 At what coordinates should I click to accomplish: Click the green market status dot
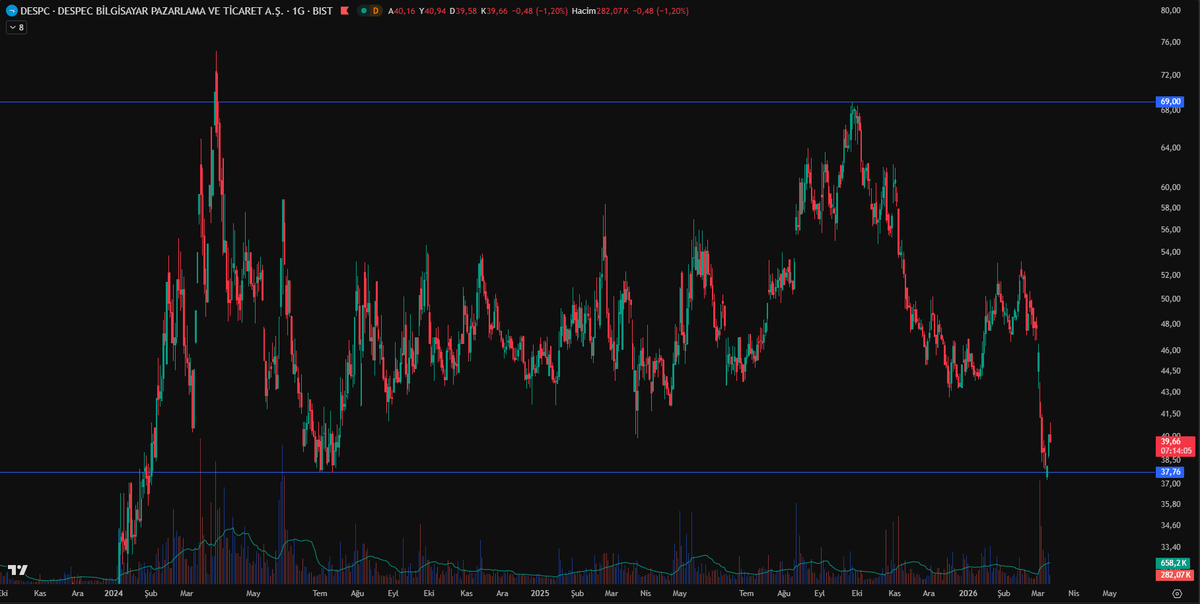pyautogui.click(x=363, y=10)
